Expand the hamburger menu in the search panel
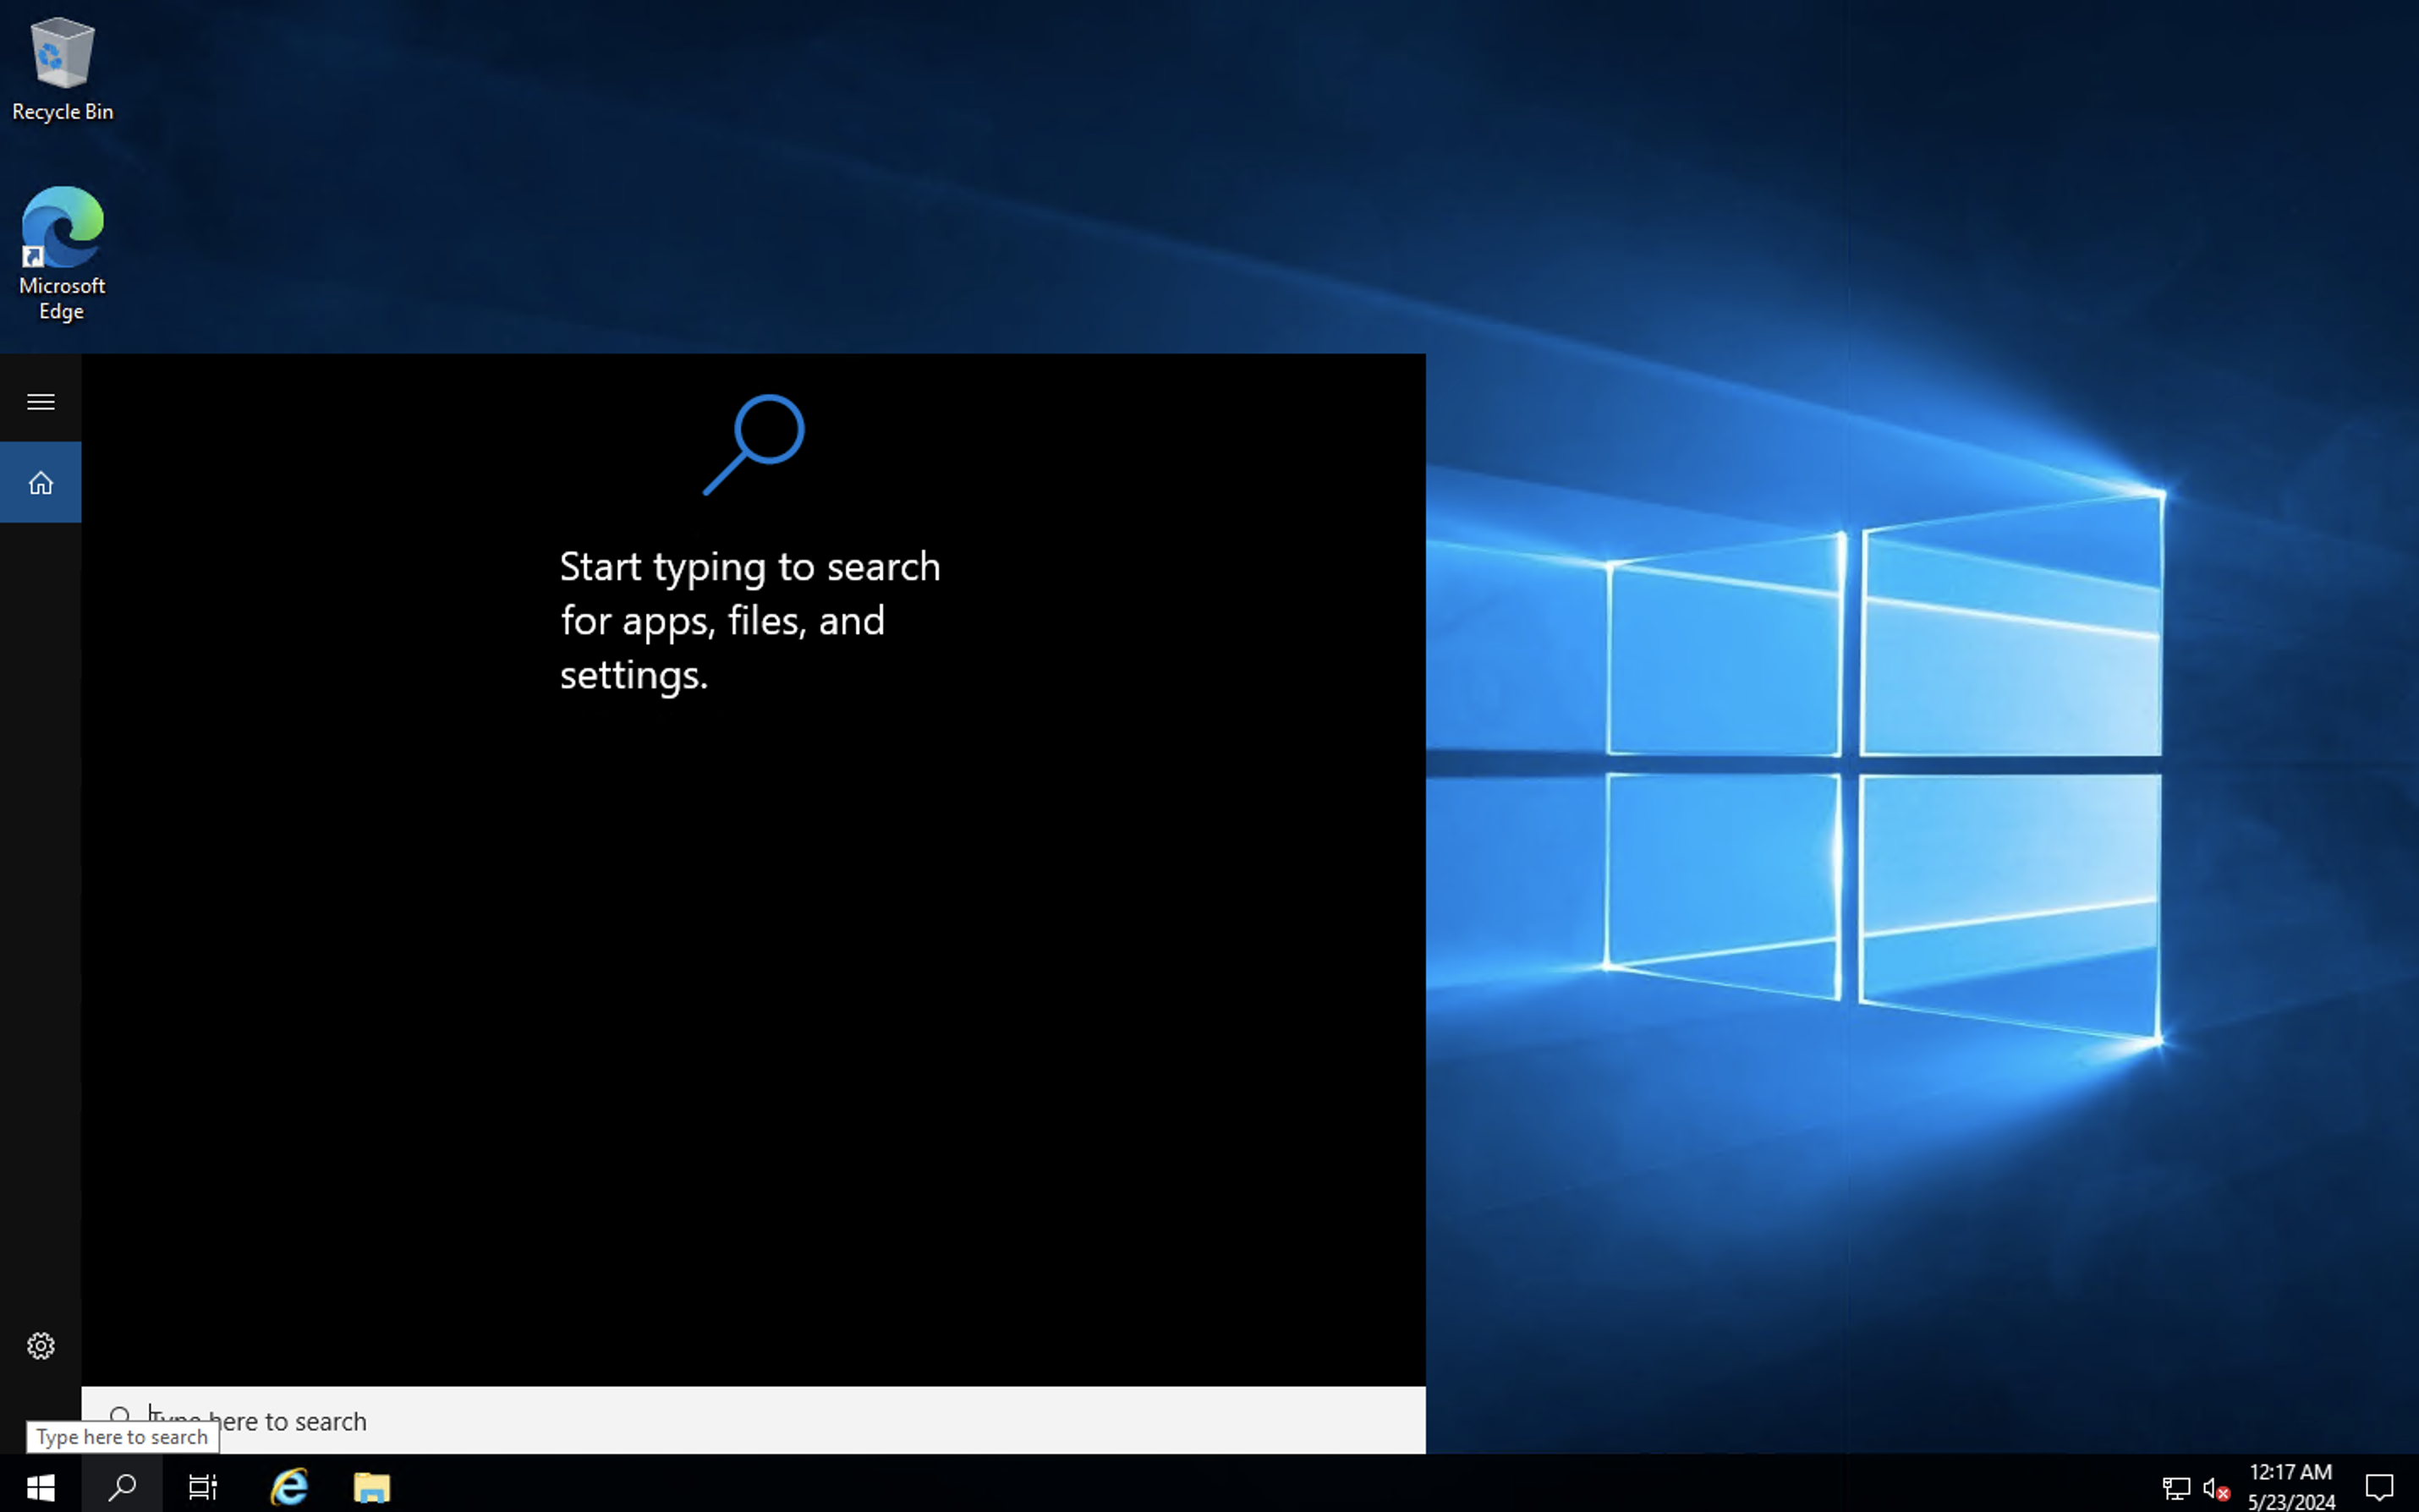 (x=40, y=401)
